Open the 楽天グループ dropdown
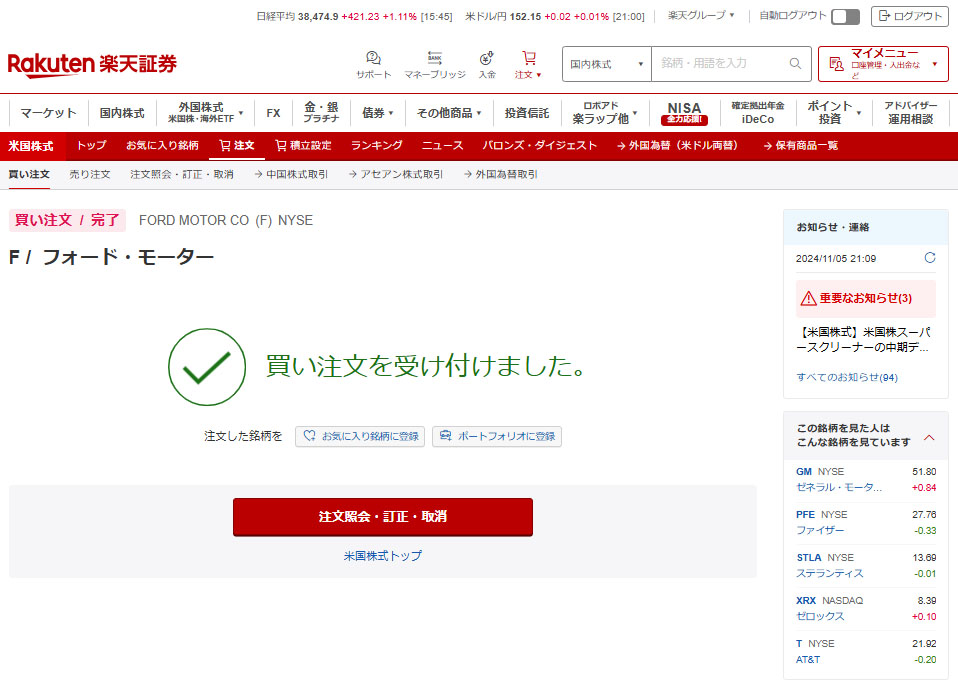This screenshot has height=686, width=958. pos(701,16)
